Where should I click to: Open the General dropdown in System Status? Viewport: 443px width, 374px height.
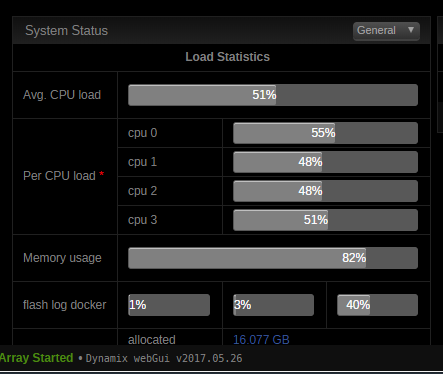click(x=386, y=31)
